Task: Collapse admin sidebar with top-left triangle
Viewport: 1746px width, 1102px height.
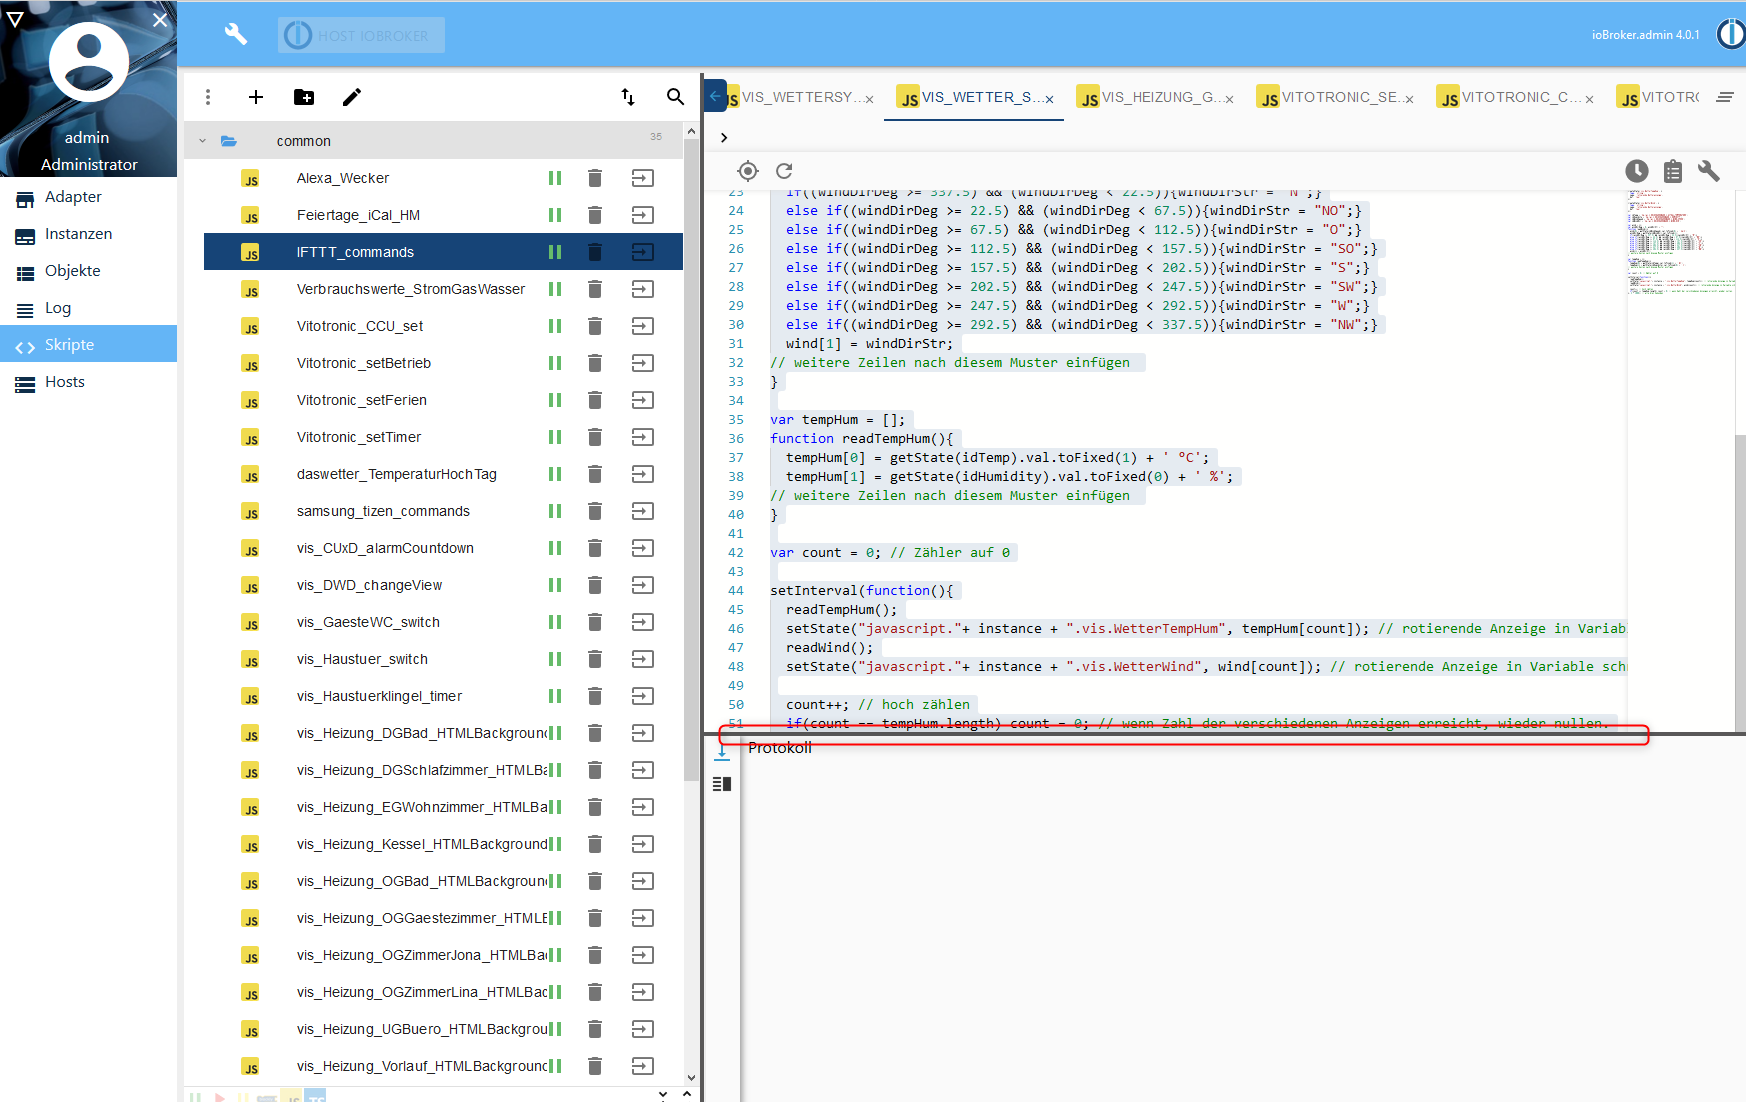Action: (x=15, y=19)
